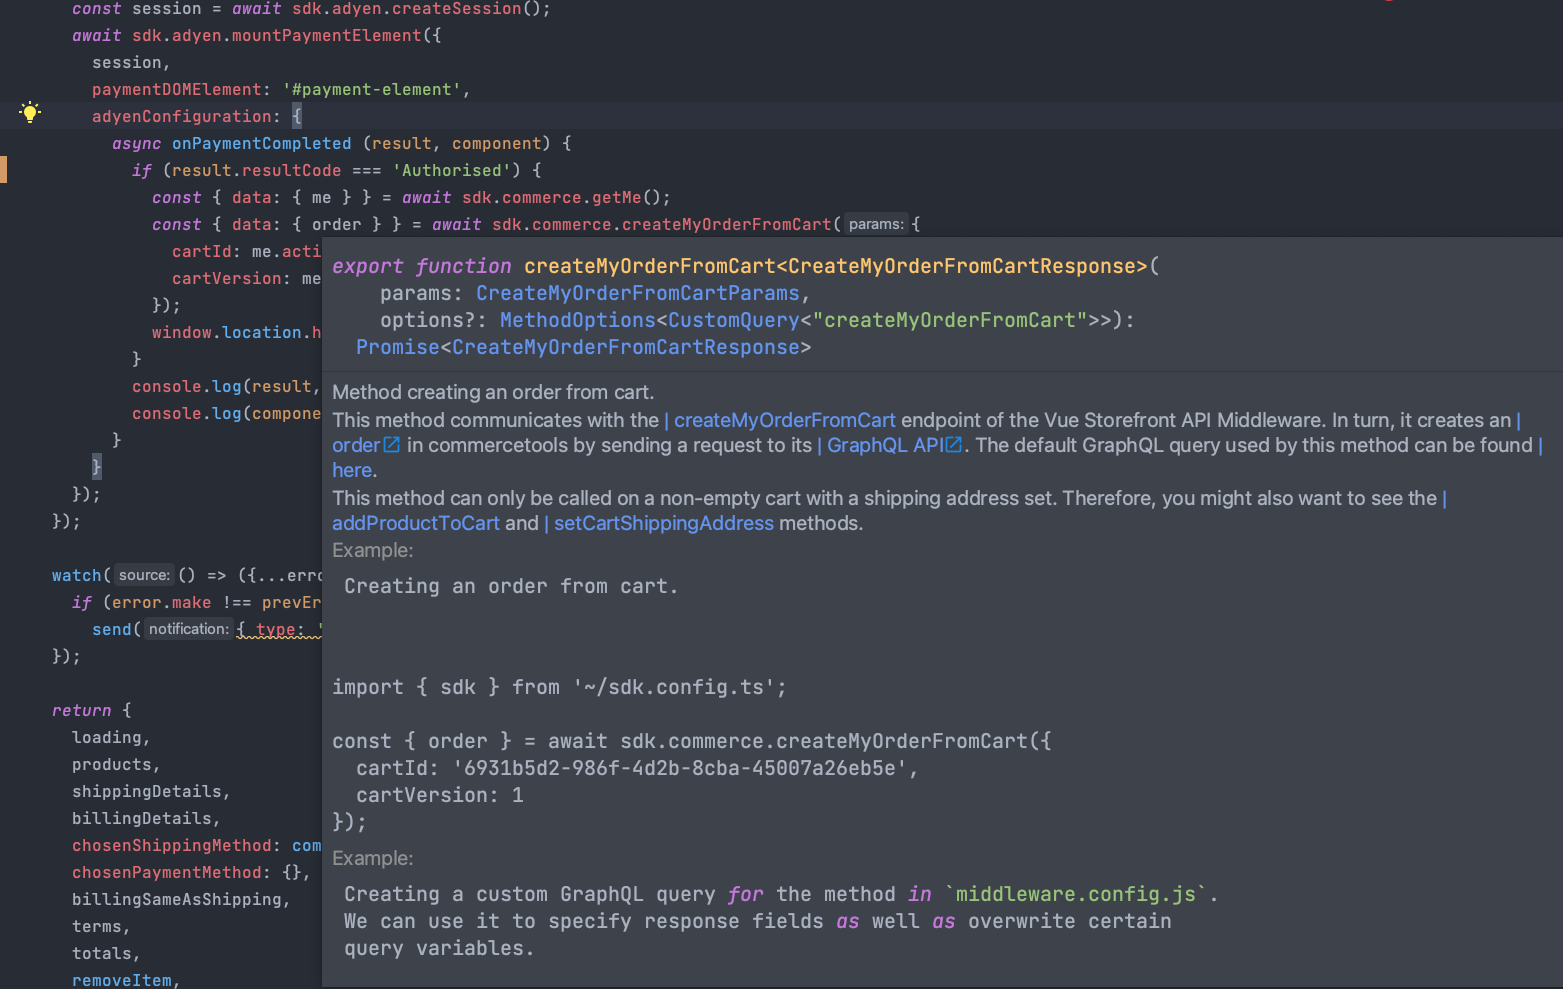This screenshot has width=1563, height=989.
Task: Open the addProductToCart method link
Action: [415, 524]
